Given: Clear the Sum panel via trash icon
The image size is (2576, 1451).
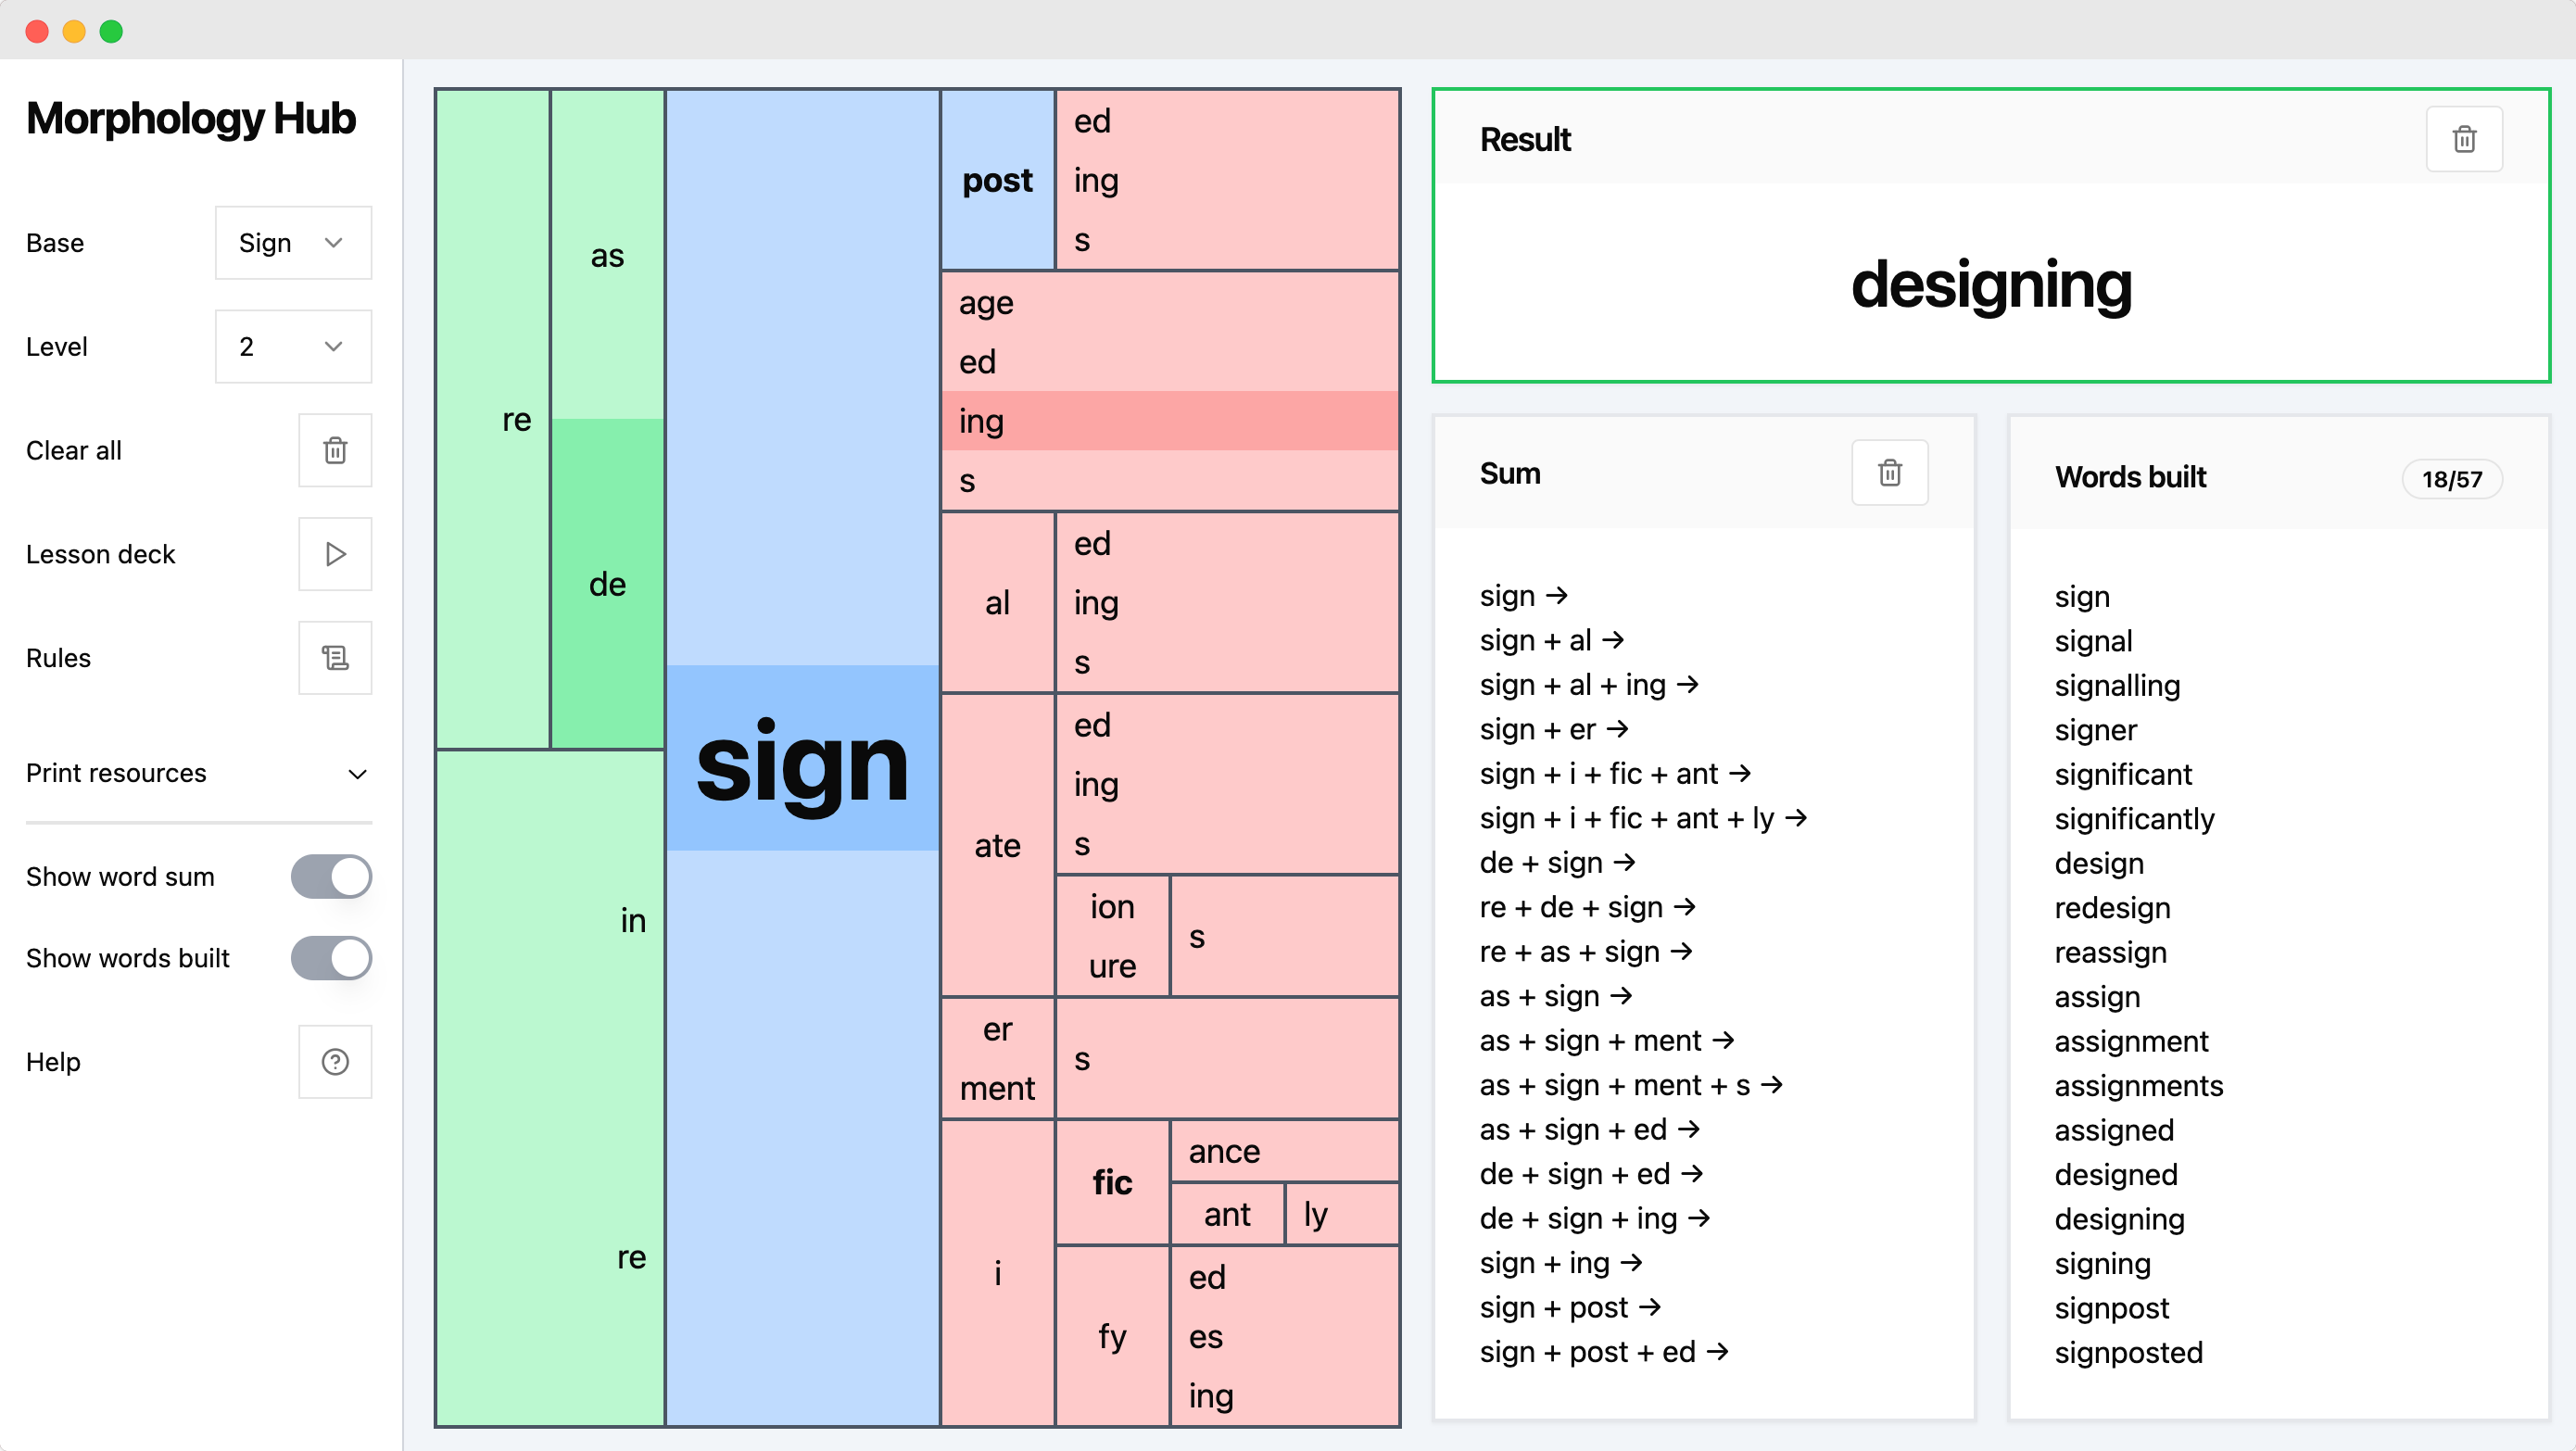Looking at the screenshot, I should pos(1889,473).
